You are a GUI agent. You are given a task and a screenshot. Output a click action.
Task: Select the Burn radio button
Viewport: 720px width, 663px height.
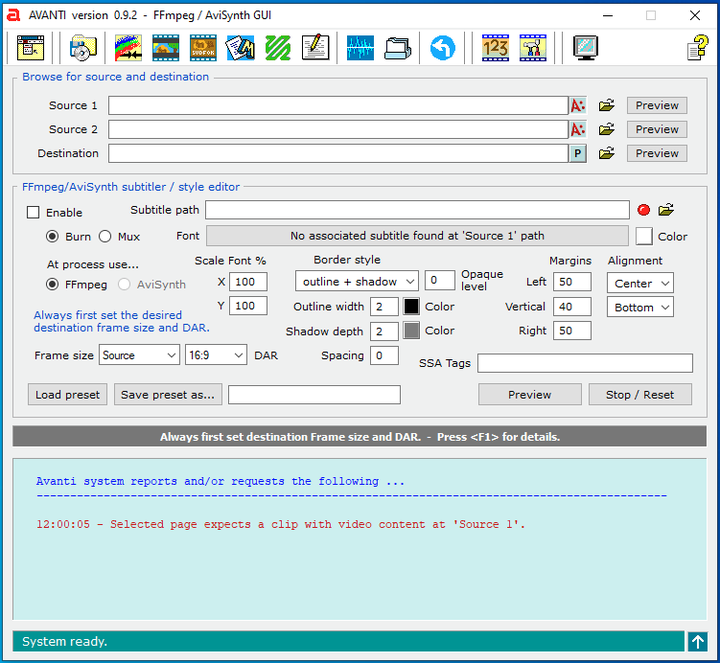[x=53, y=237]
